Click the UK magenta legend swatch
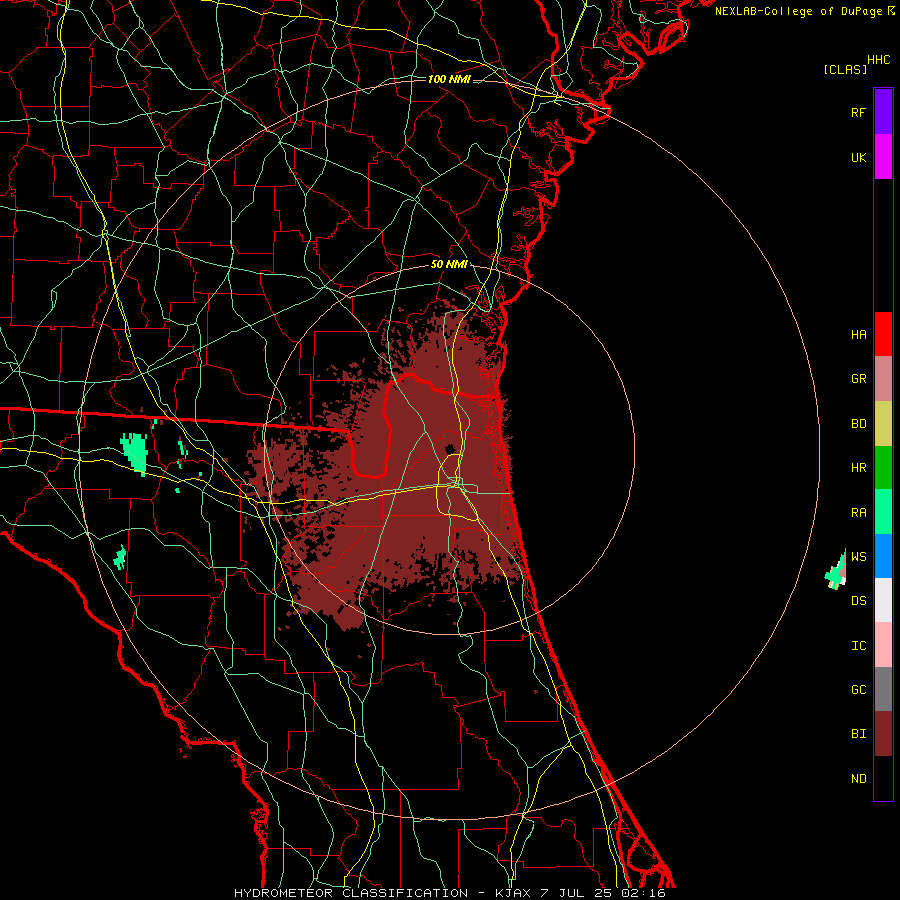The image size is (900, 900). 883,157
